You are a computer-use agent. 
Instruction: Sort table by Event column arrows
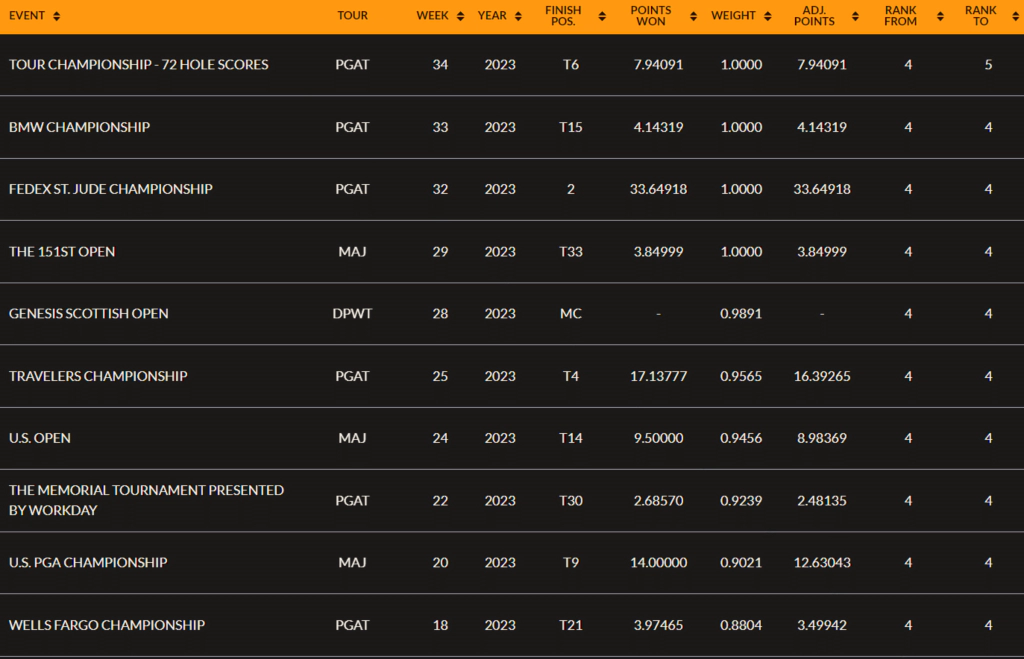(x=57, y=16)
